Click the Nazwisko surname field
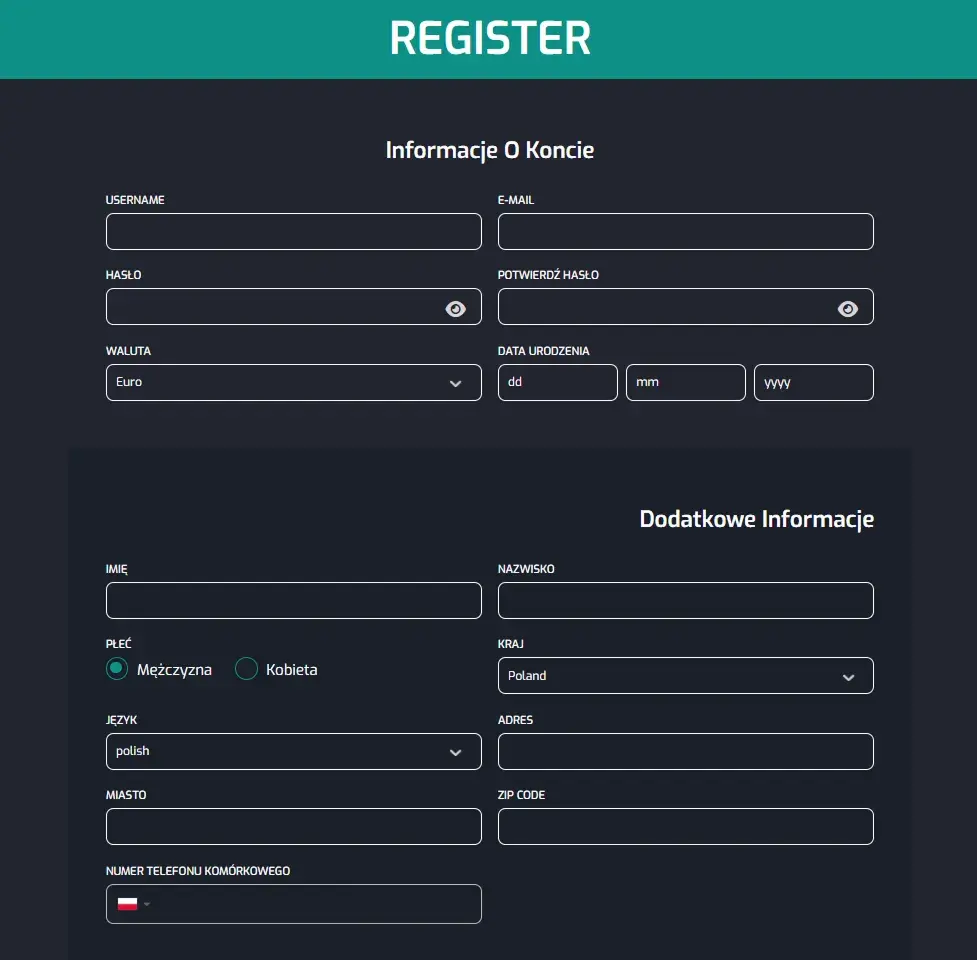Viewport: 977px width, 960px height. click(685, 601)
